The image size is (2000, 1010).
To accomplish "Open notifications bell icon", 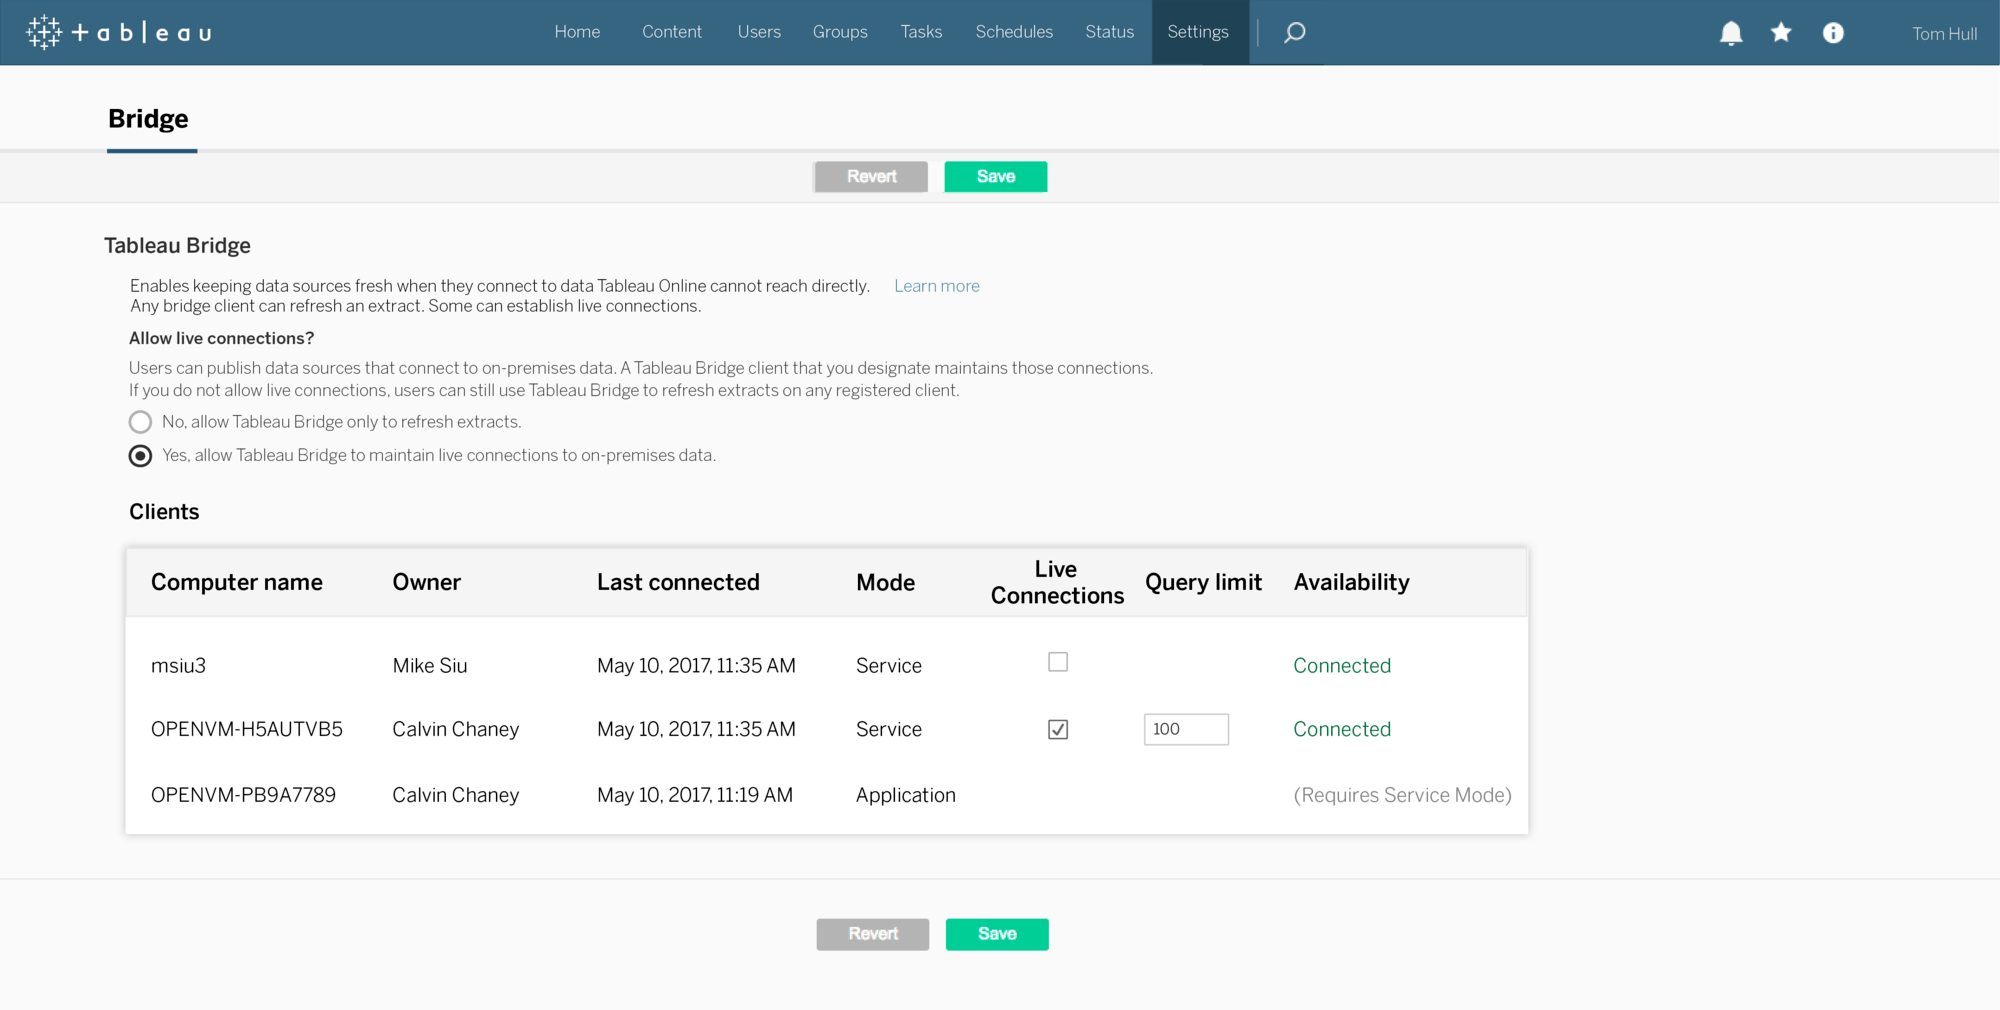I will (1731, 33).
